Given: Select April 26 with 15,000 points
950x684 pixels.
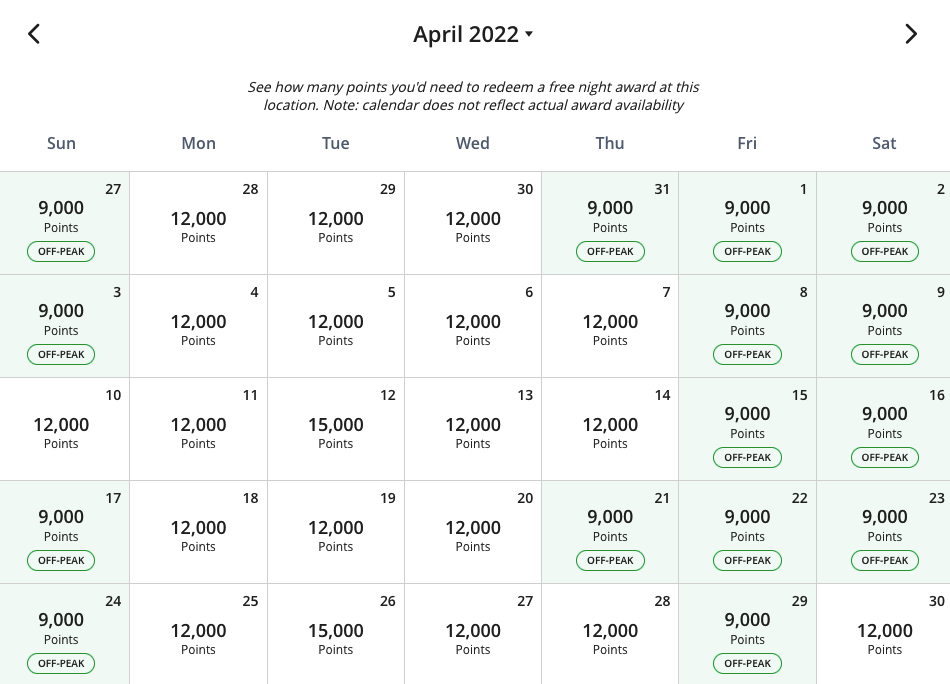Looking at the screenshot, I should [x=336, y=634].
